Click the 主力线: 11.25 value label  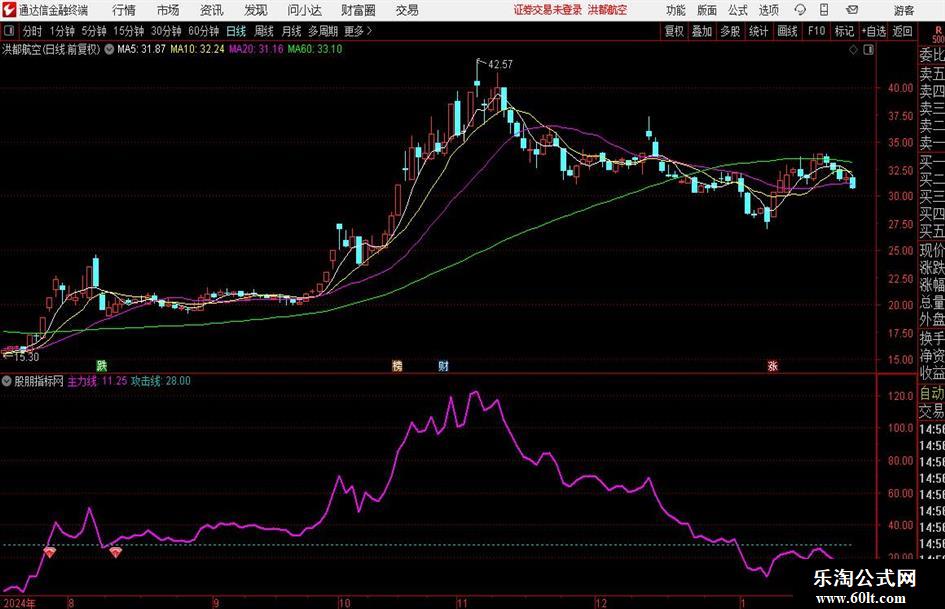click(x=98, y=381)
